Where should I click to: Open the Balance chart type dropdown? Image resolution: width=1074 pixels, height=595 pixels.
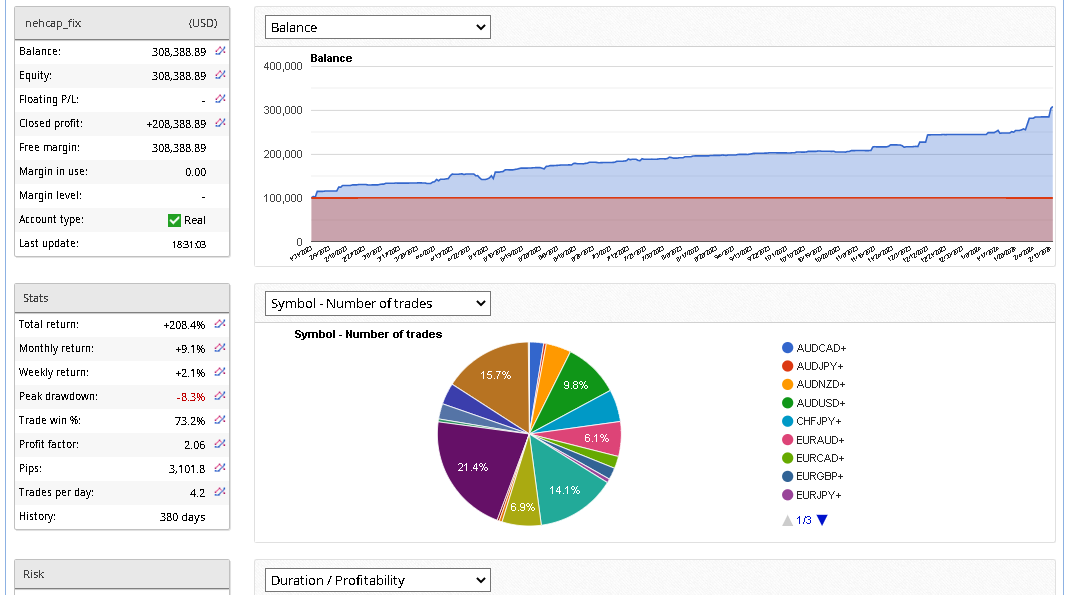pyautogui.click(x=378, y=27)
